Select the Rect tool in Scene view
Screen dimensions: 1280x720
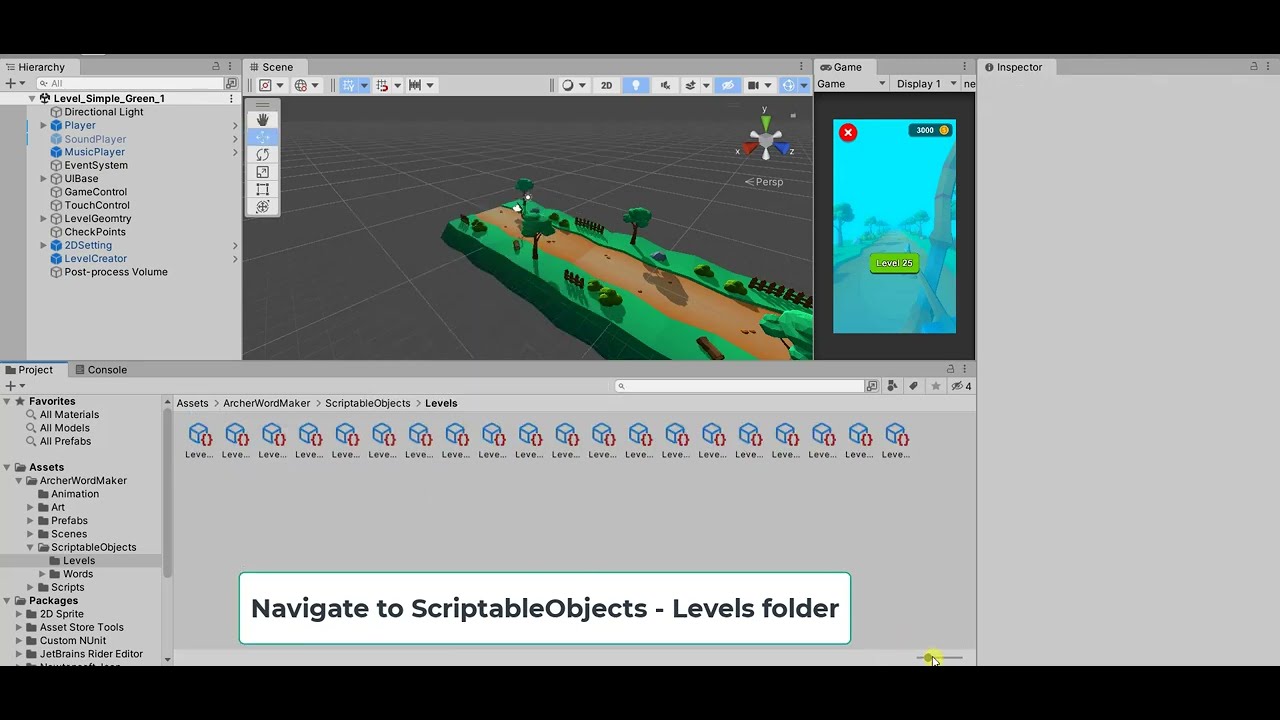262,189
